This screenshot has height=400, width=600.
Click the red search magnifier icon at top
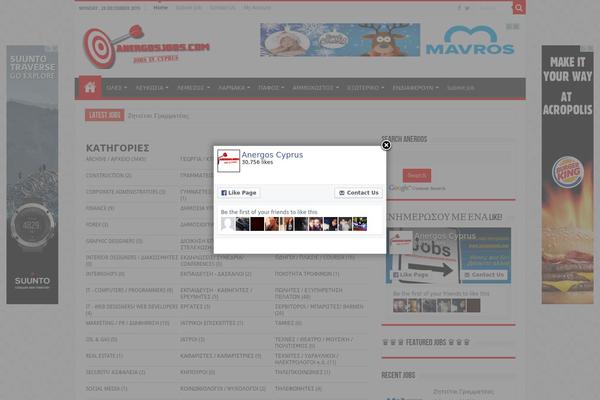coord(519,8)
